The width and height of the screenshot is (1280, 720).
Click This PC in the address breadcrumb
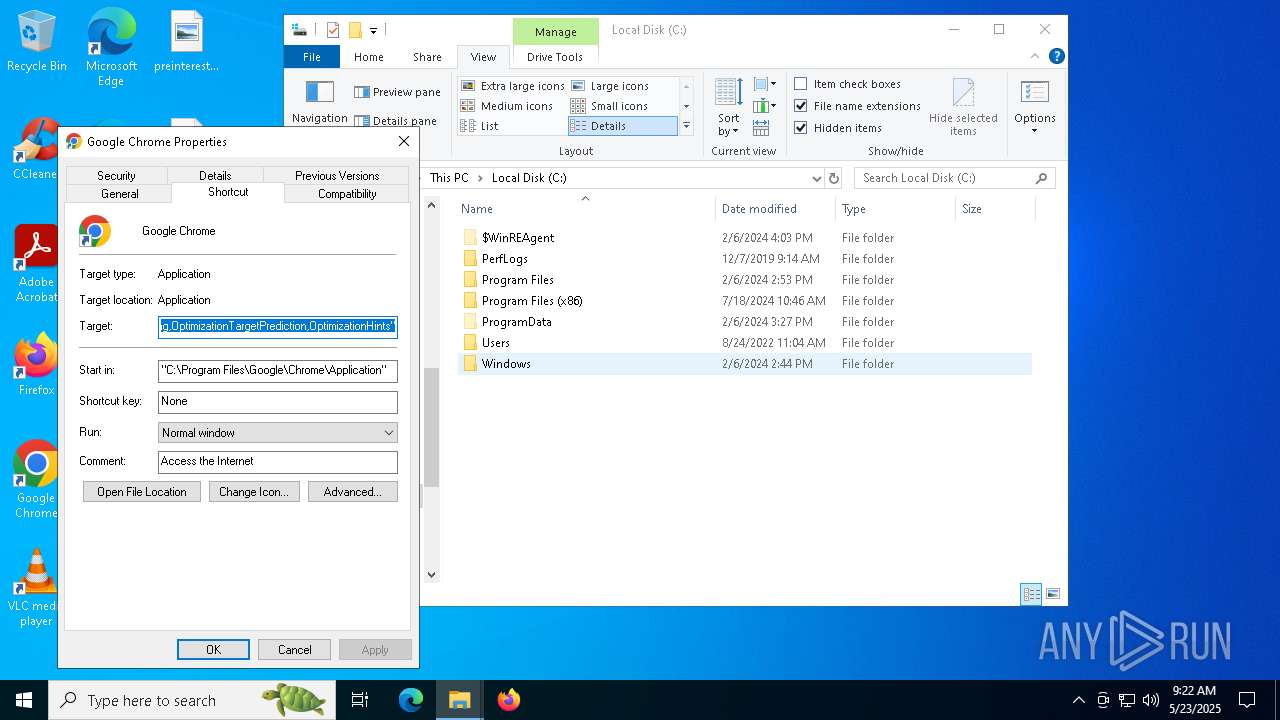[x=449, y=178]
